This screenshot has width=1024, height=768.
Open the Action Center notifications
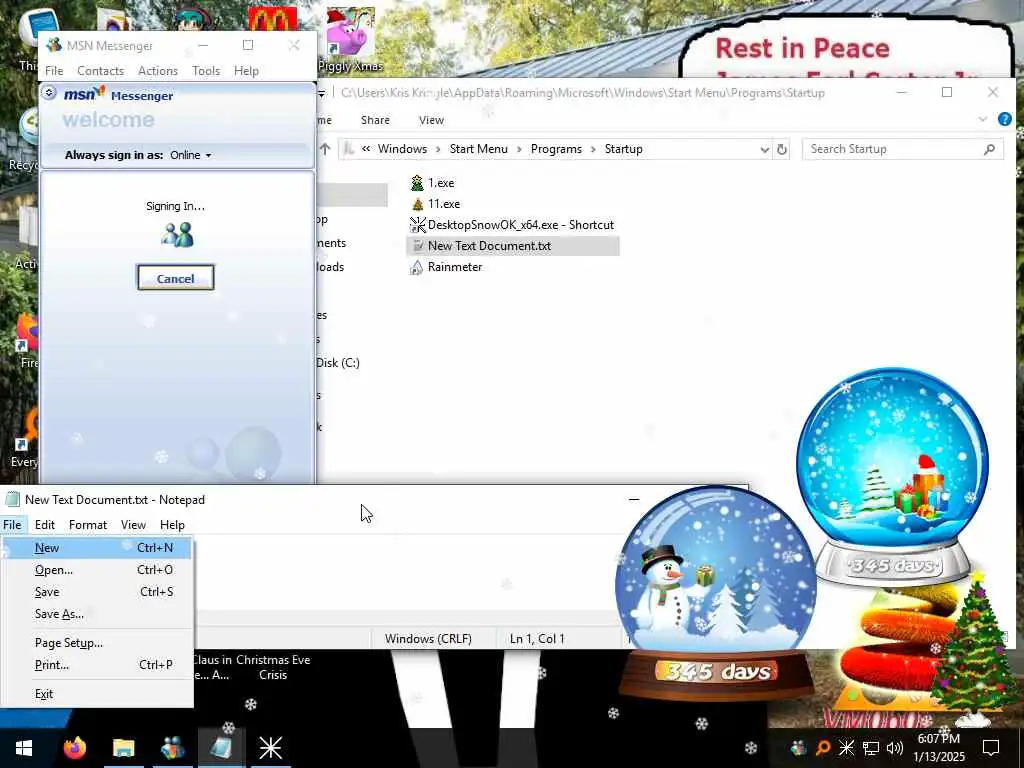click(x=991, y=748)
